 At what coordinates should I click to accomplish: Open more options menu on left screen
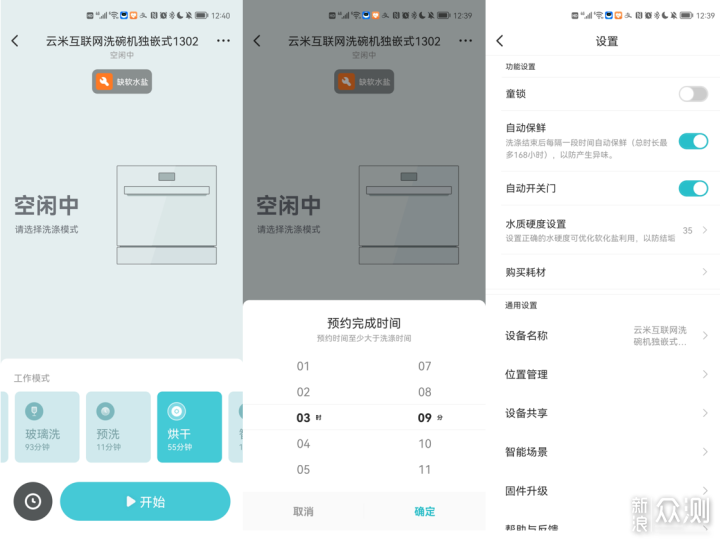[223, 41]
